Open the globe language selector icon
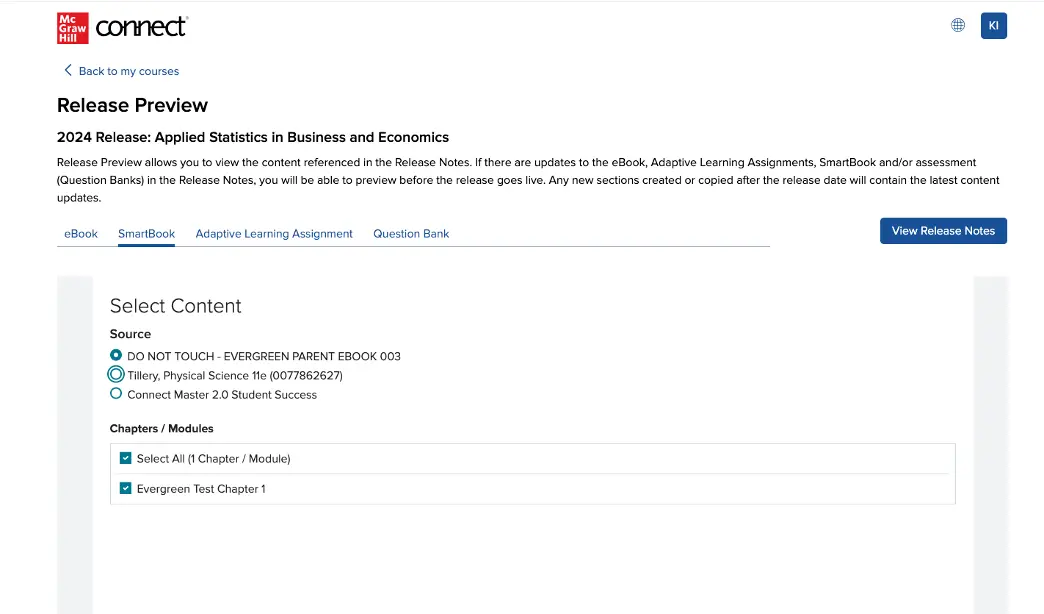 point(957,25)
